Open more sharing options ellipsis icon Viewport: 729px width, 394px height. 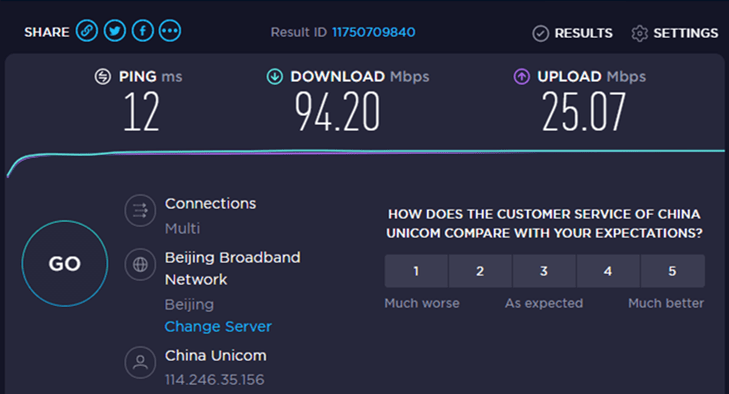[170, 31]
